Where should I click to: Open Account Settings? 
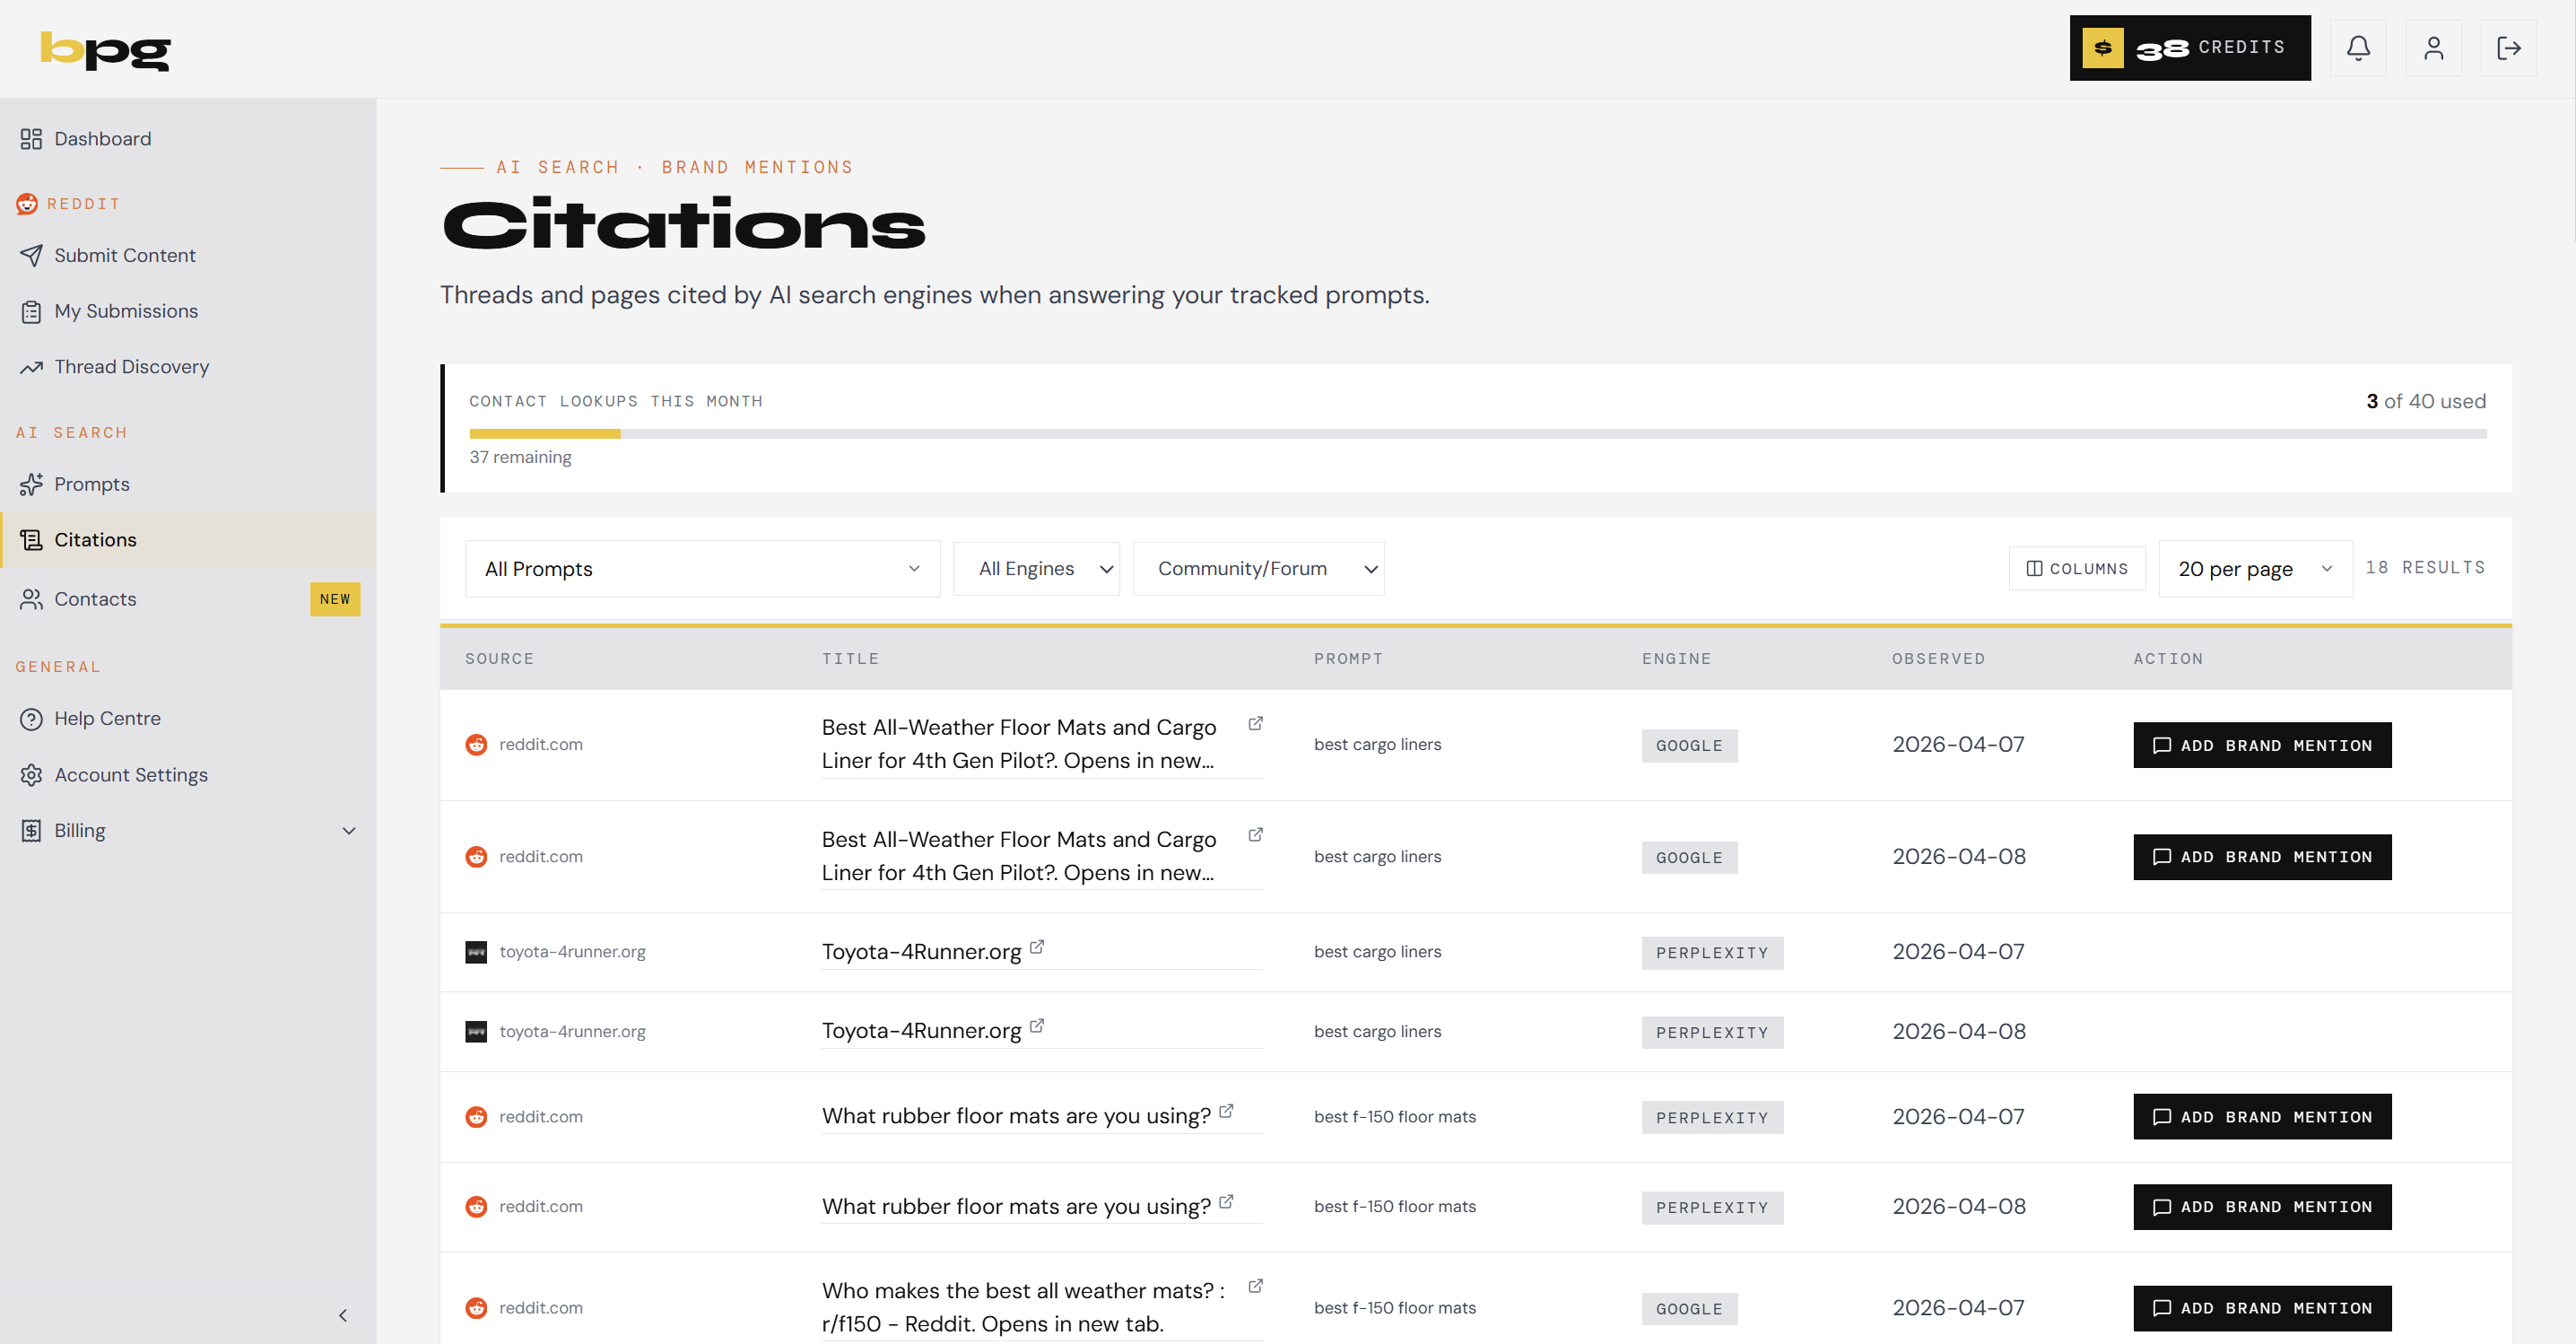[x=188, y=775]
